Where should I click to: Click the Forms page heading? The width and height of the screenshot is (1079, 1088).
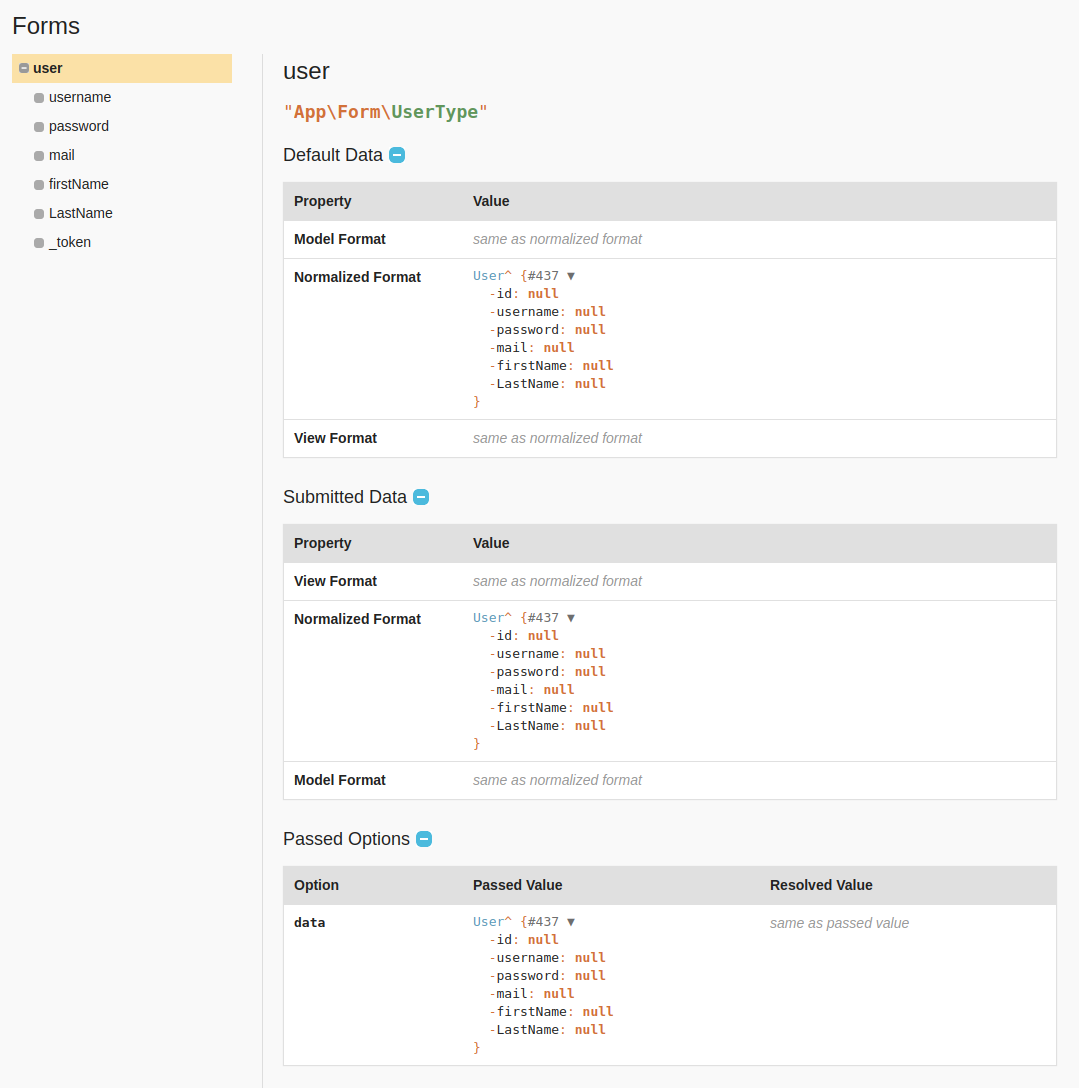coord(46,26)
